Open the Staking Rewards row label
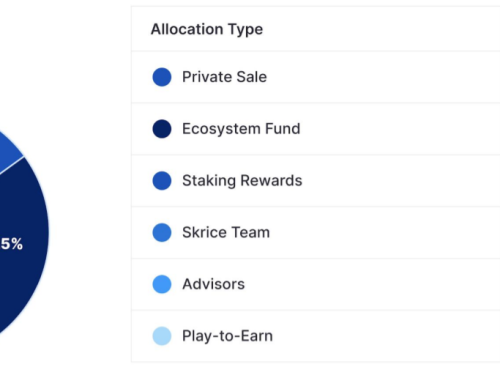Screen dimensions: 500x375 pyautogui.click(x=242, y=181)
